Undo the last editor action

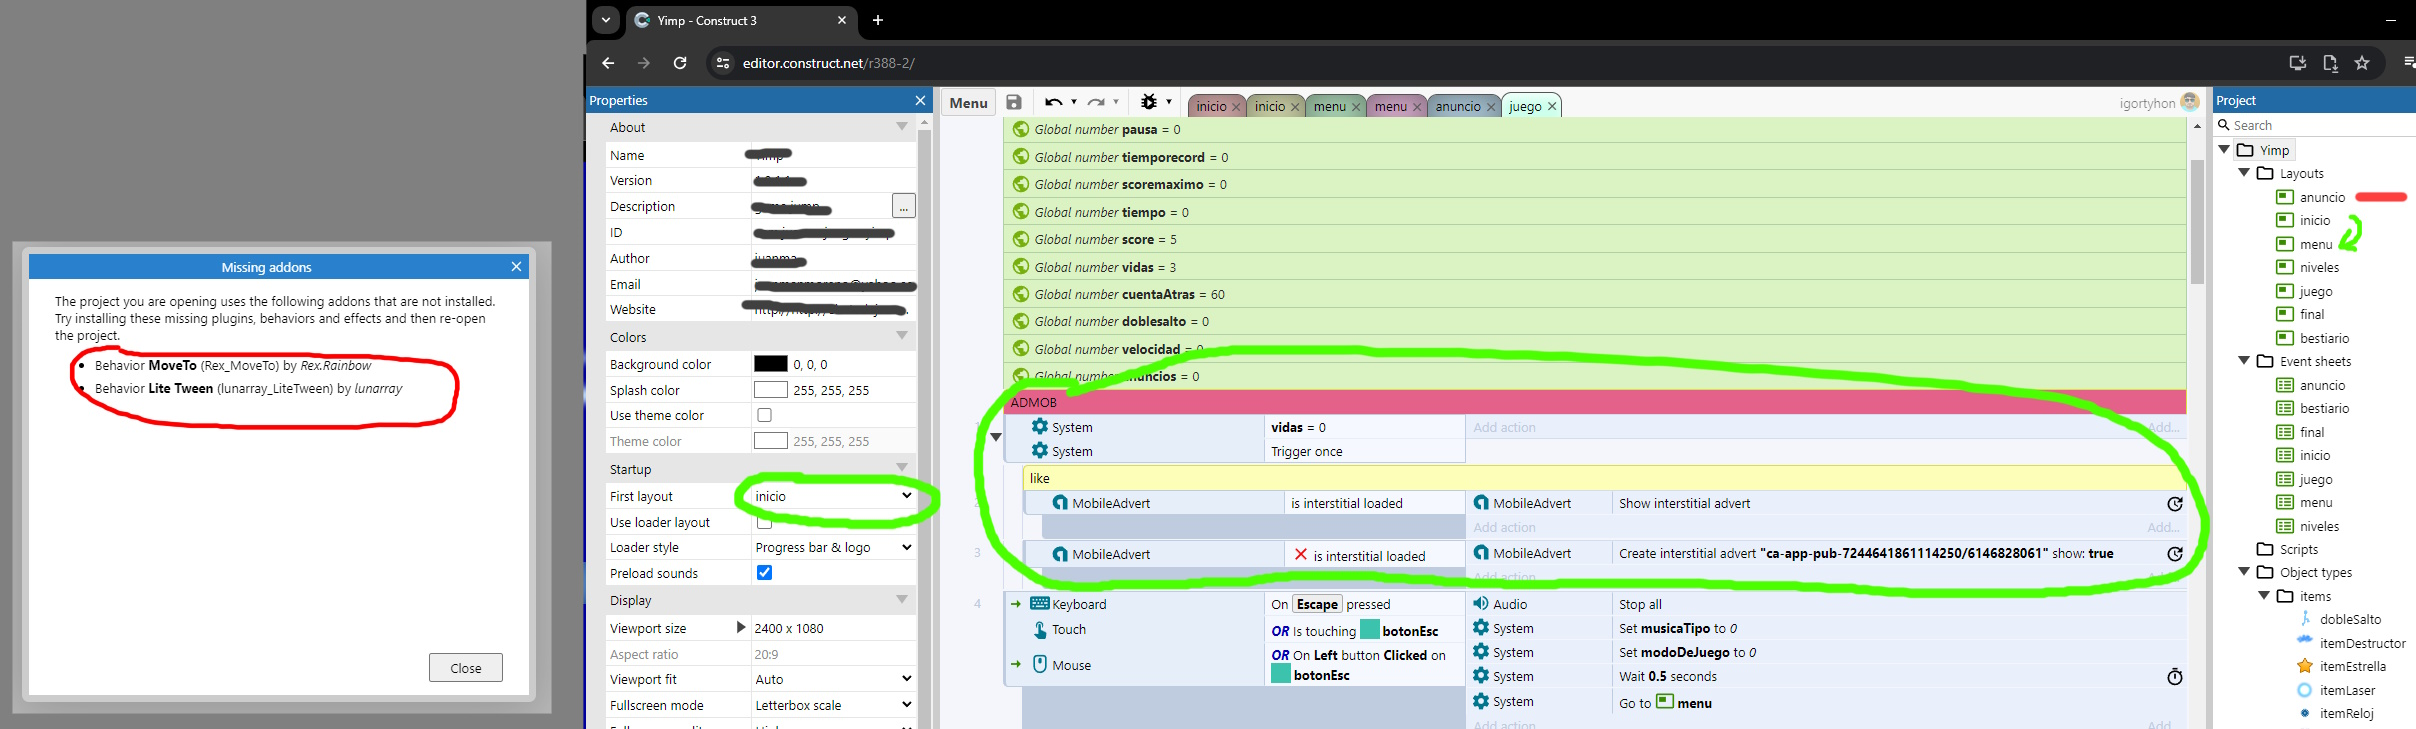pyautogui.click(x=1053, y=102)
